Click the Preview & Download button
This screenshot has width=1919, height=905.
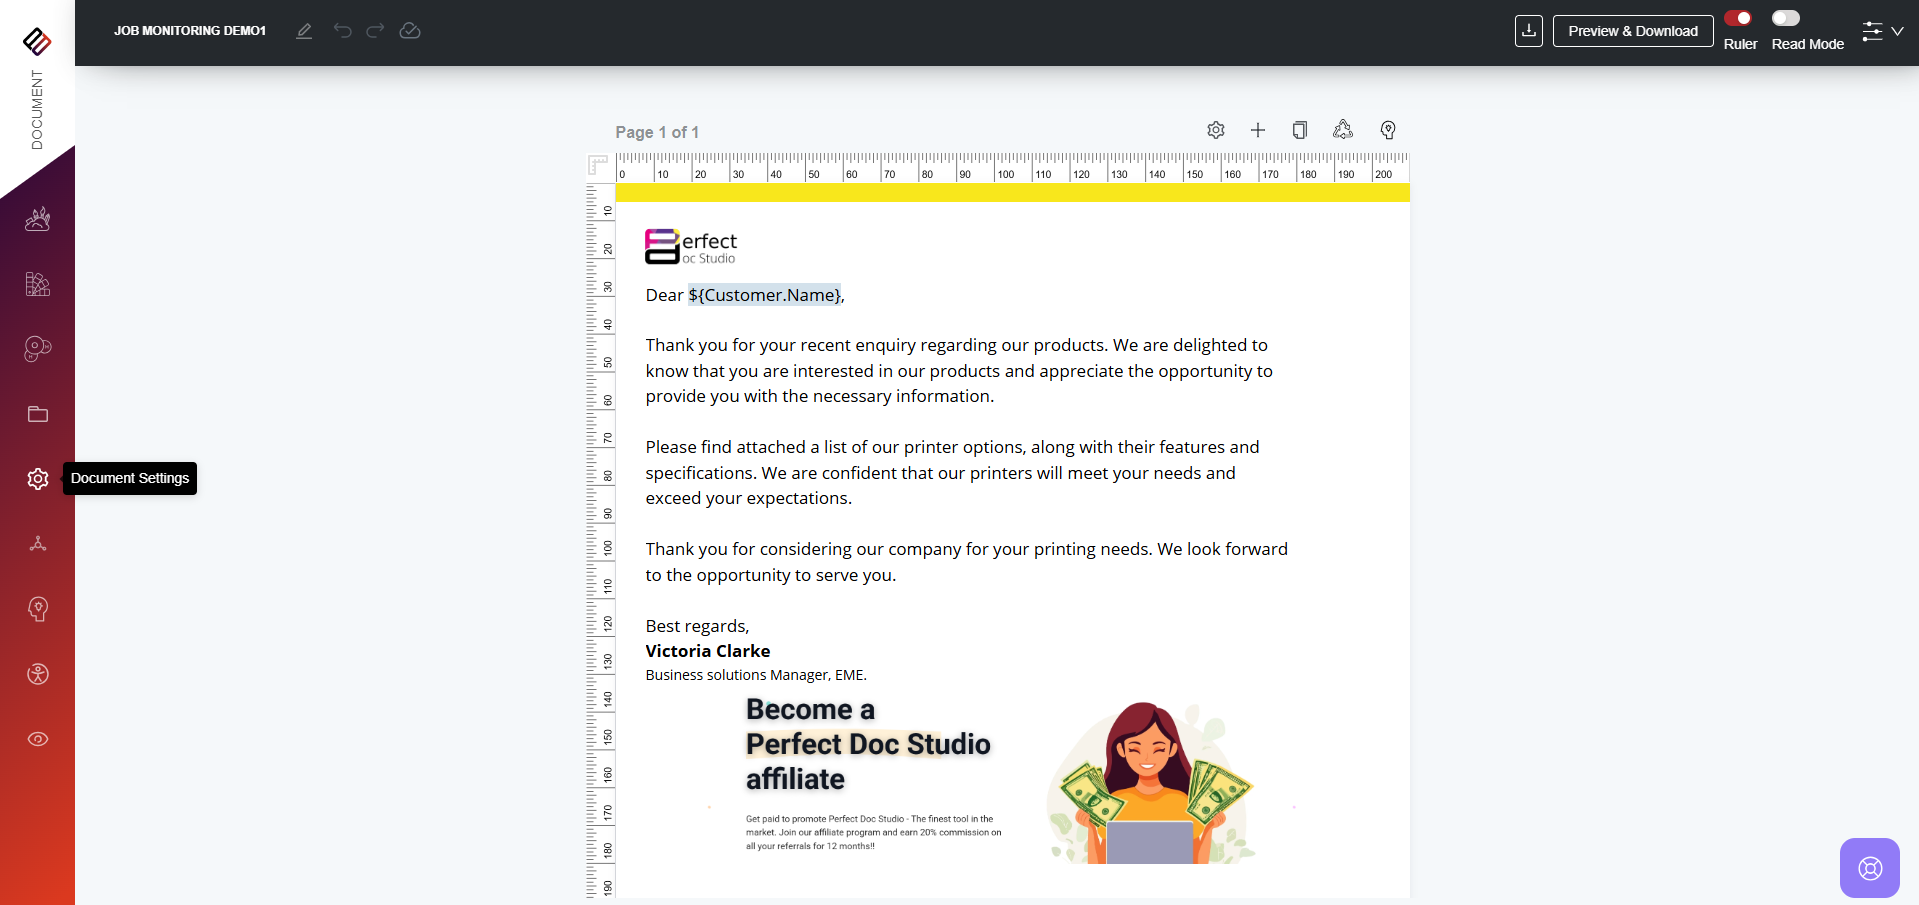(x=1633, y=31)
